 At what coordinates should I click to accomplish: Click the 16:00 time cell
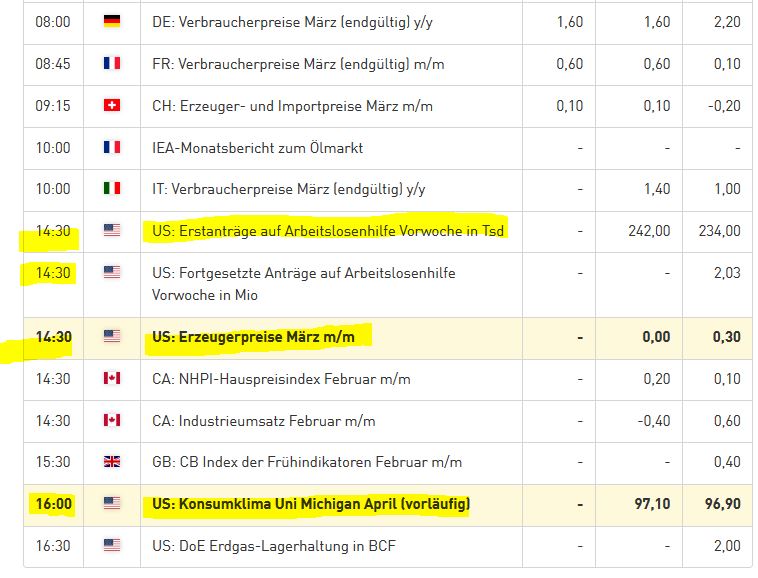coord(53,504)
